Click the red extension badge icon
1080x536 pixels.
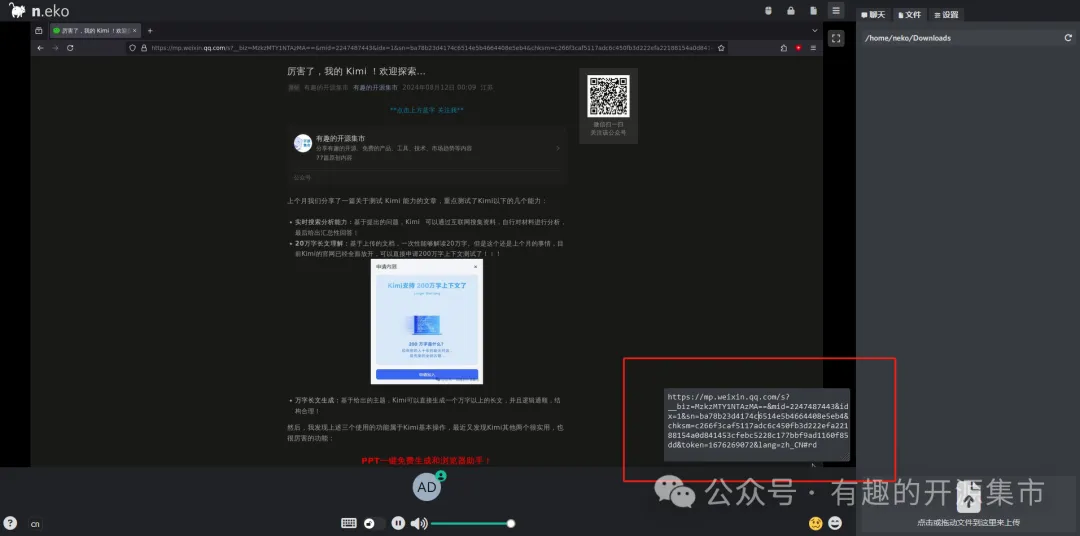click(x=798, y=48)
